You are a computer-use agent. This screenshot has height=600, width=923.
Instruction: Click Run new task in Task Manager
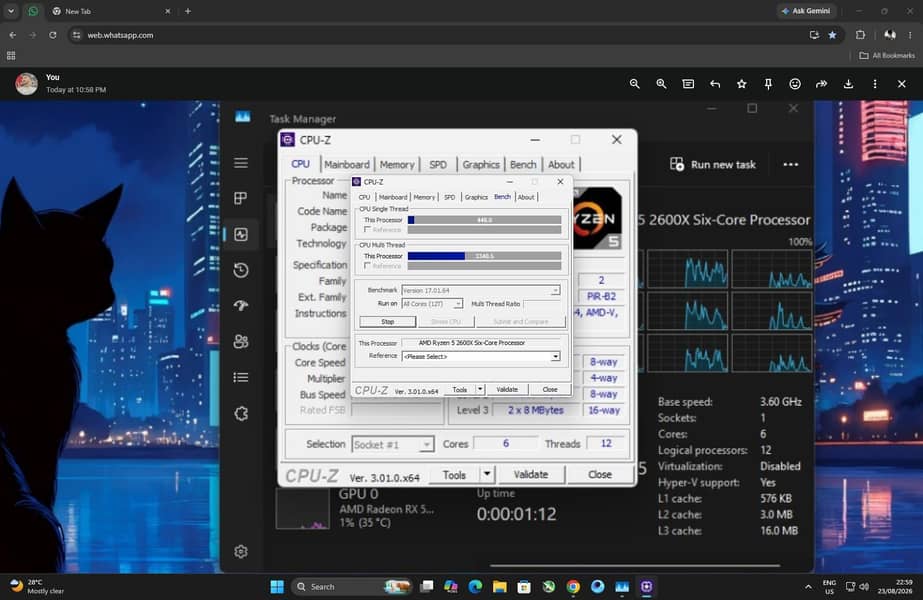[713, 164]
